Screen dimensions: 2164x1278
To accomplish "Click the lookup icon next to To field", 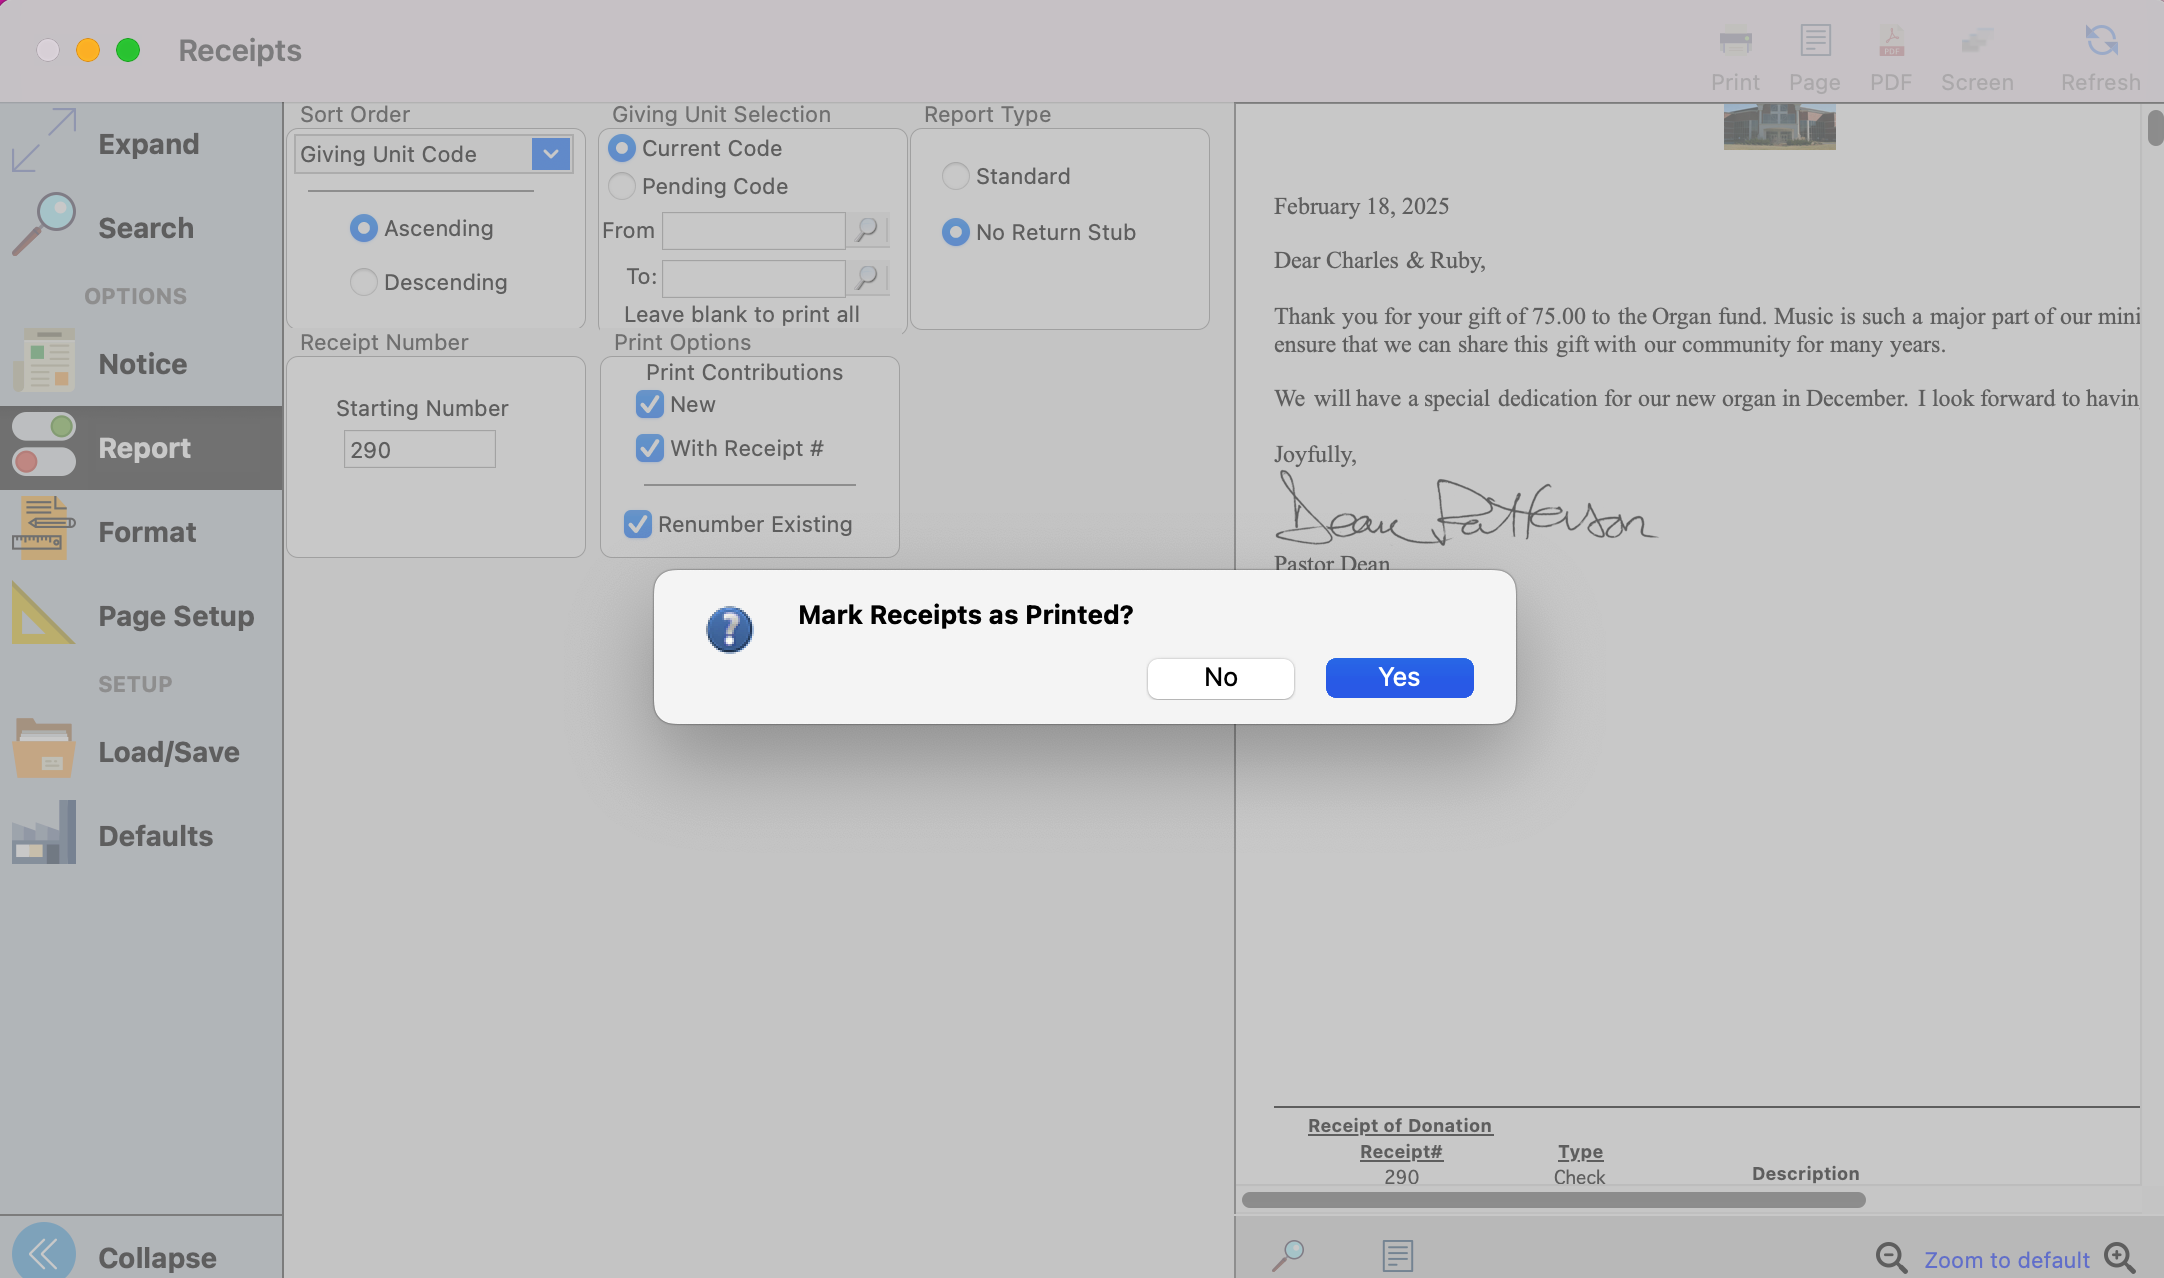I will coord(867,277).
